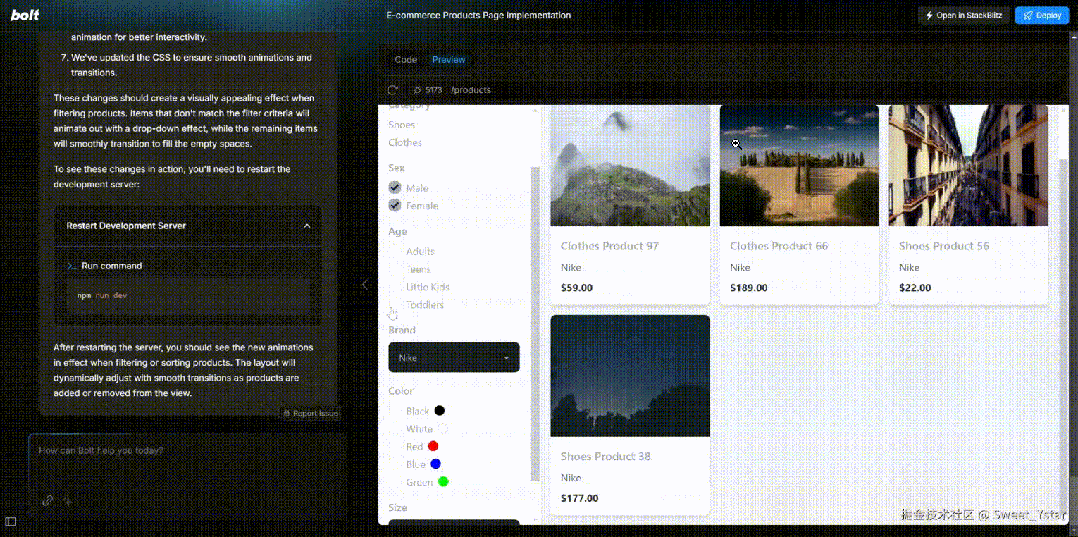The image size is (1078, 537).
Task: Click the $22.00 price
Action: 915,288
